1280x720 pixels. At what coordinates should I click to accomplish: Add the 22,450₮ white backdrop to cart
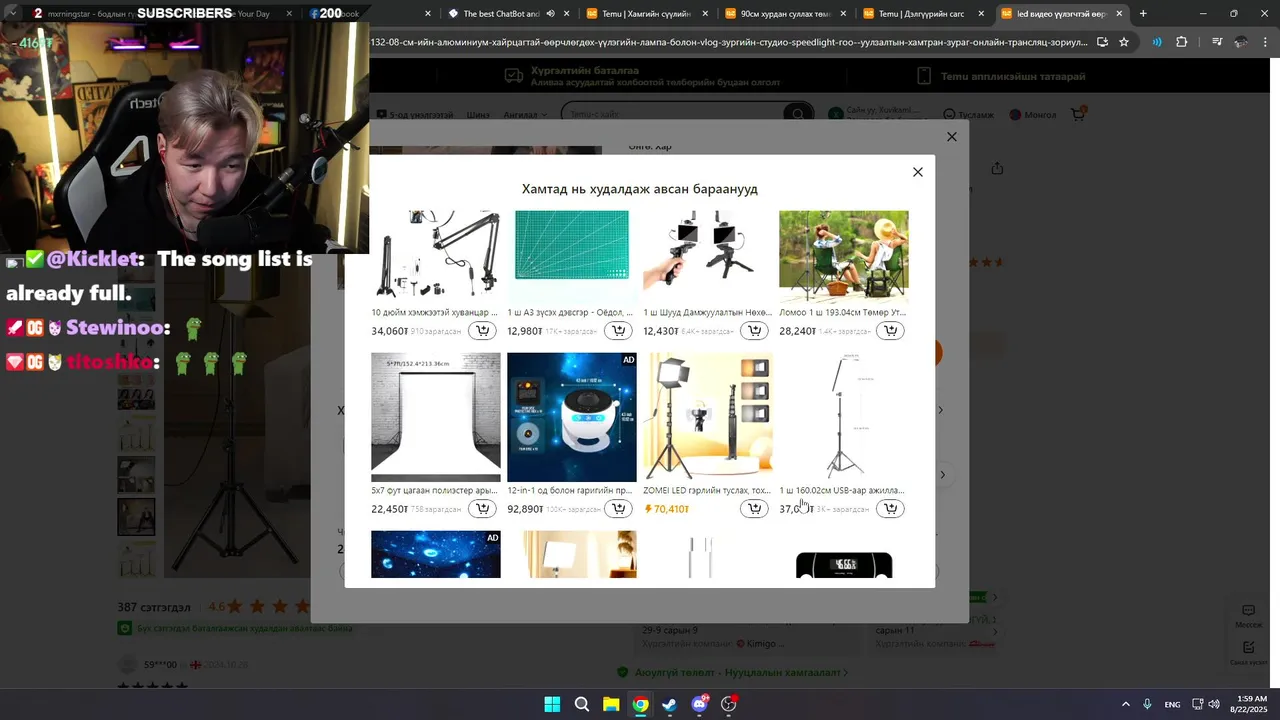(x=483, y=509)
